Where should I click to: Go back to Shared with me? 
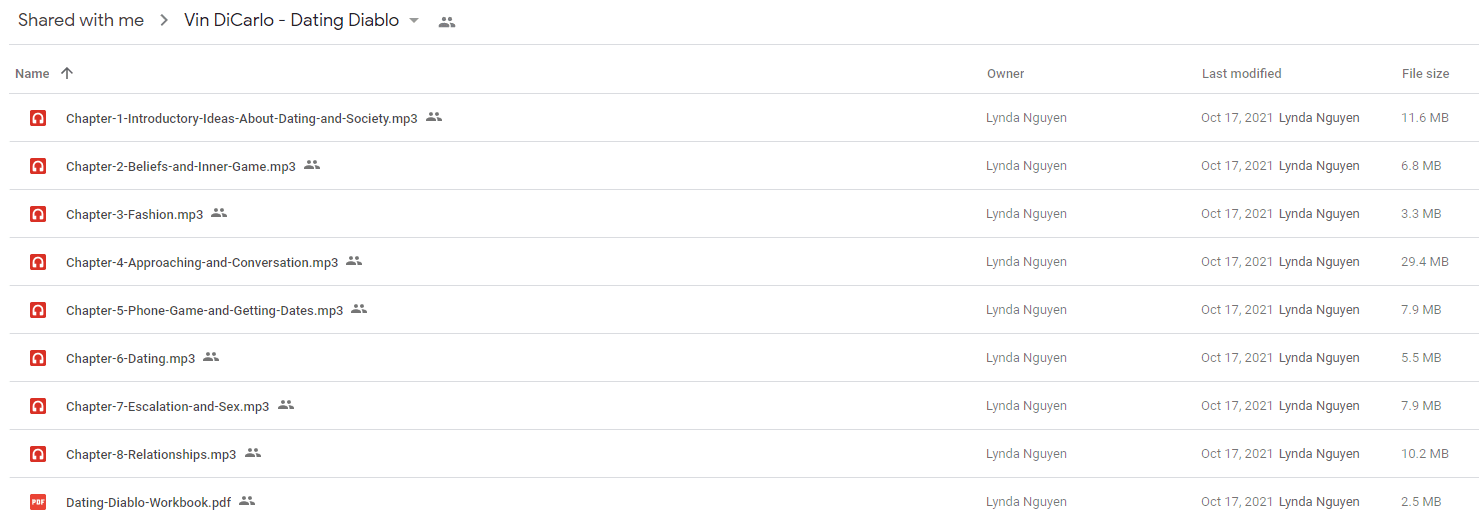[81, 20]
